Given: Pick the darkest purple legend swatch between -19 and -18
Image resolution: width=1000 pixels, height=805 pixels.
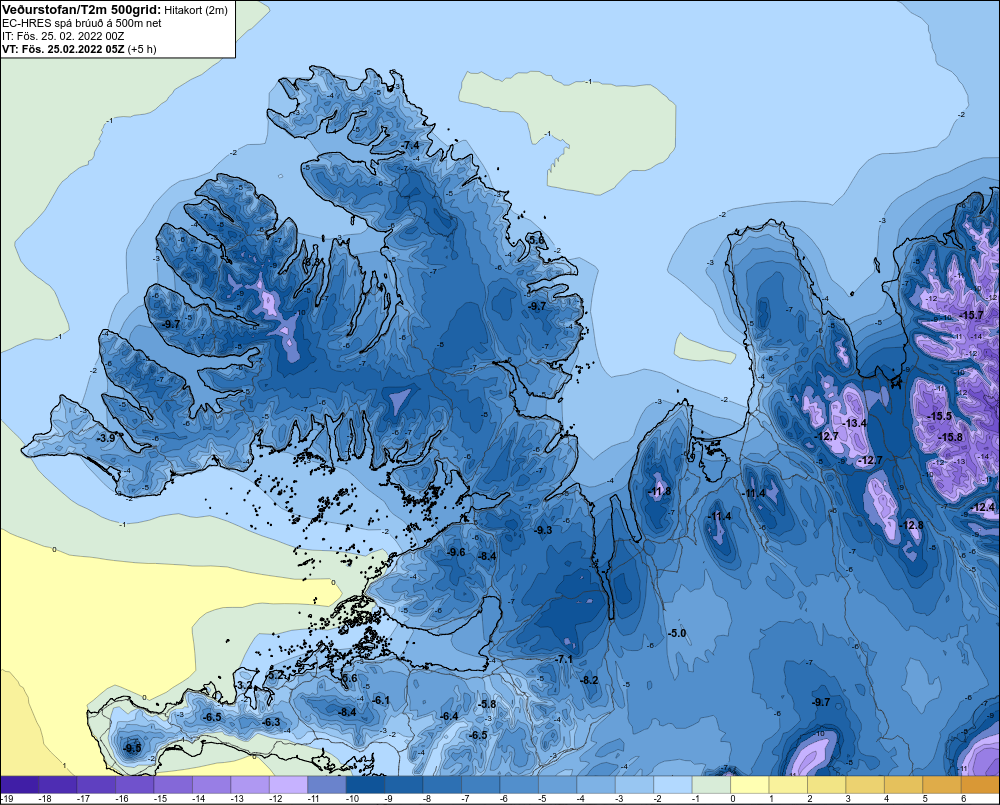Looking at the screenshot, I should coord(19,785).
